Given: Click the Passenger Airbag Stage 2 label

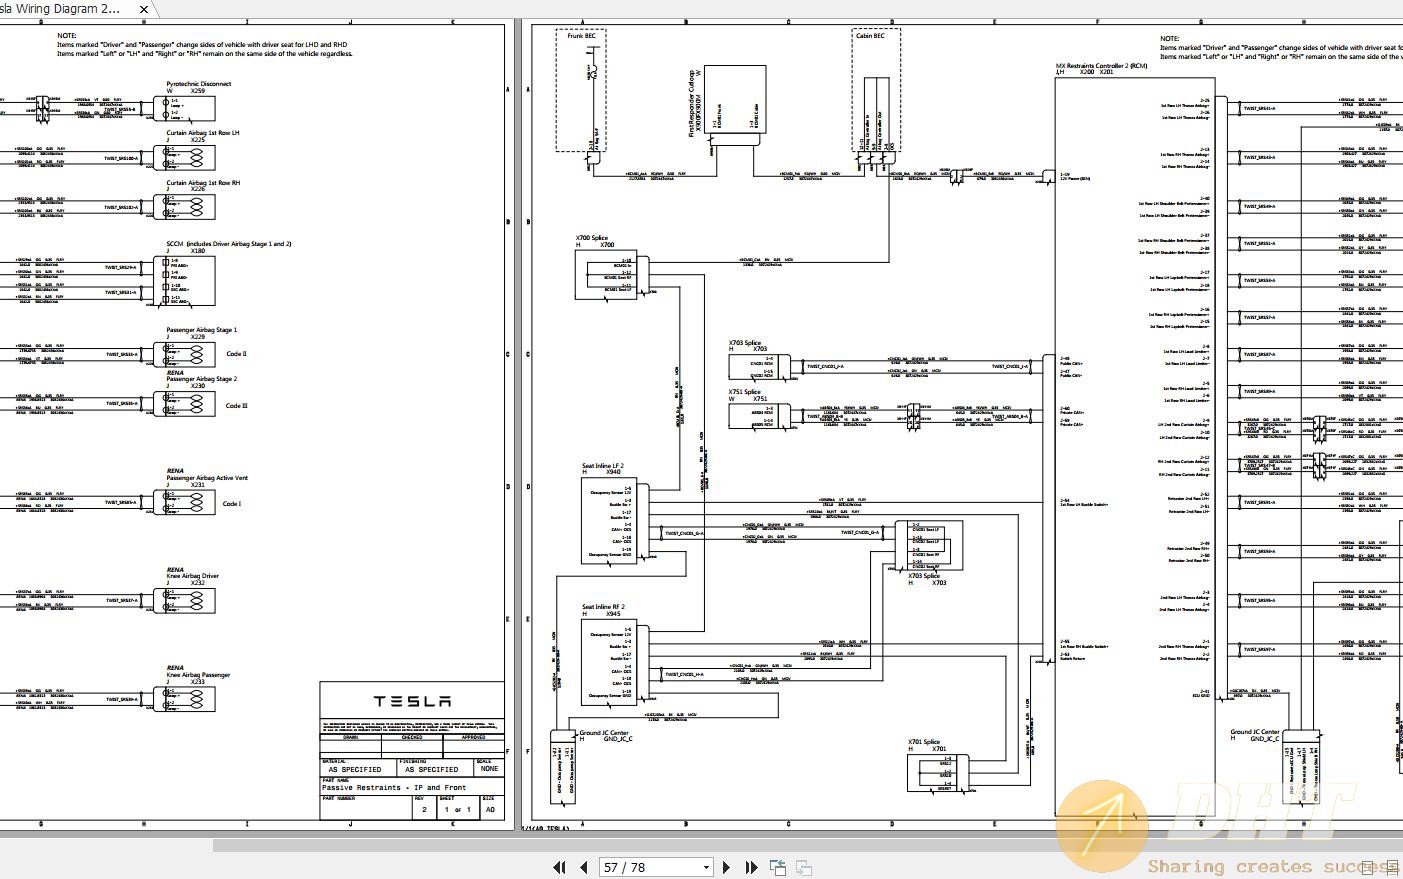Looking at the screenshot, I should click(201, 379).
